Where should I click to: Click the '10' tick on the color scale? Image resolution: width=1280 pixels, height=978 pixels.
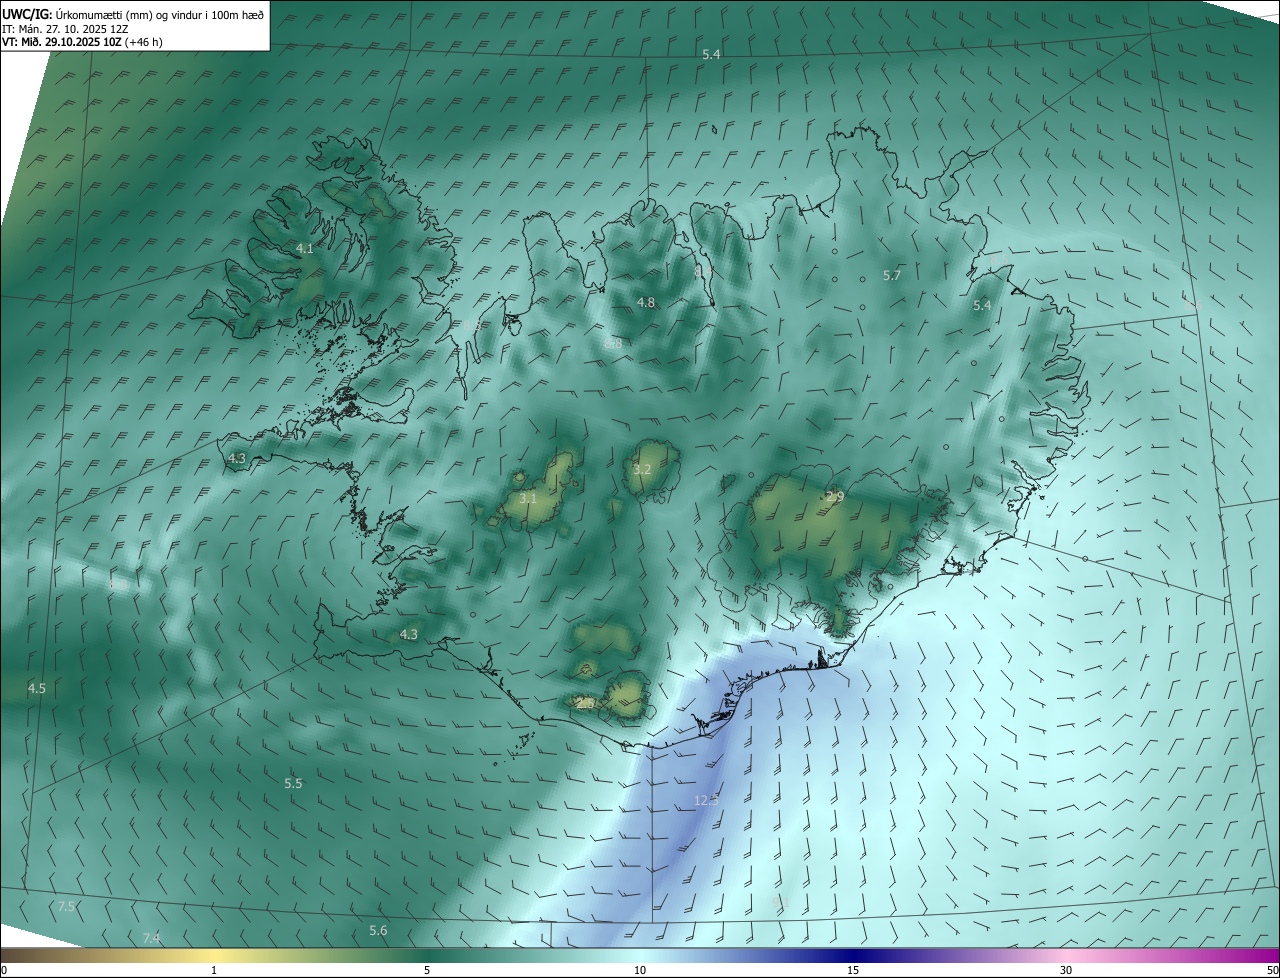click(640, 970)
